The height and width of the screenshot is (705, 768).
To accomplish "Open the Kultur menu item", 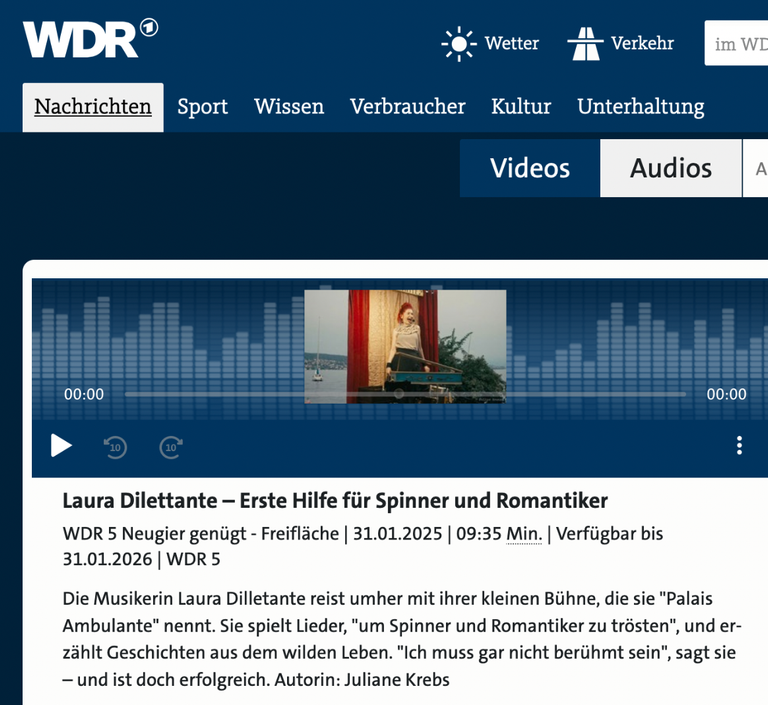I will point(521,107).
